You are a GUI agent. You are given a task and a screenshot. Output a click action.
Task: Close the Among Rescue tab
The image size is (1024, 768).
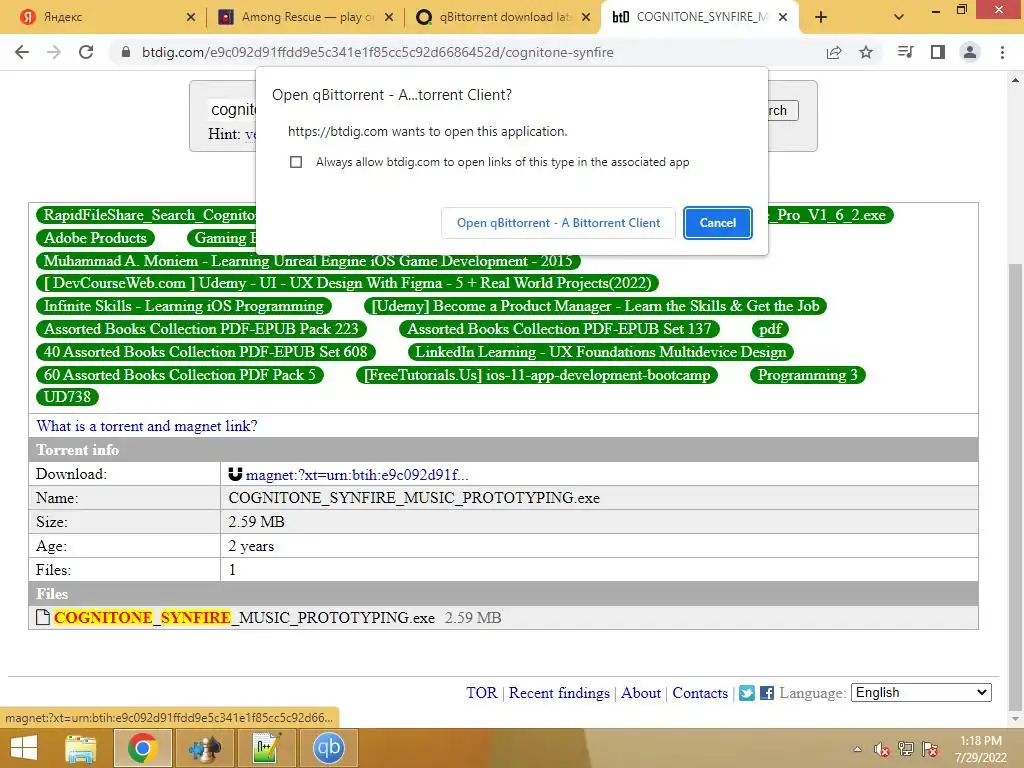click(x=389, y=17)
